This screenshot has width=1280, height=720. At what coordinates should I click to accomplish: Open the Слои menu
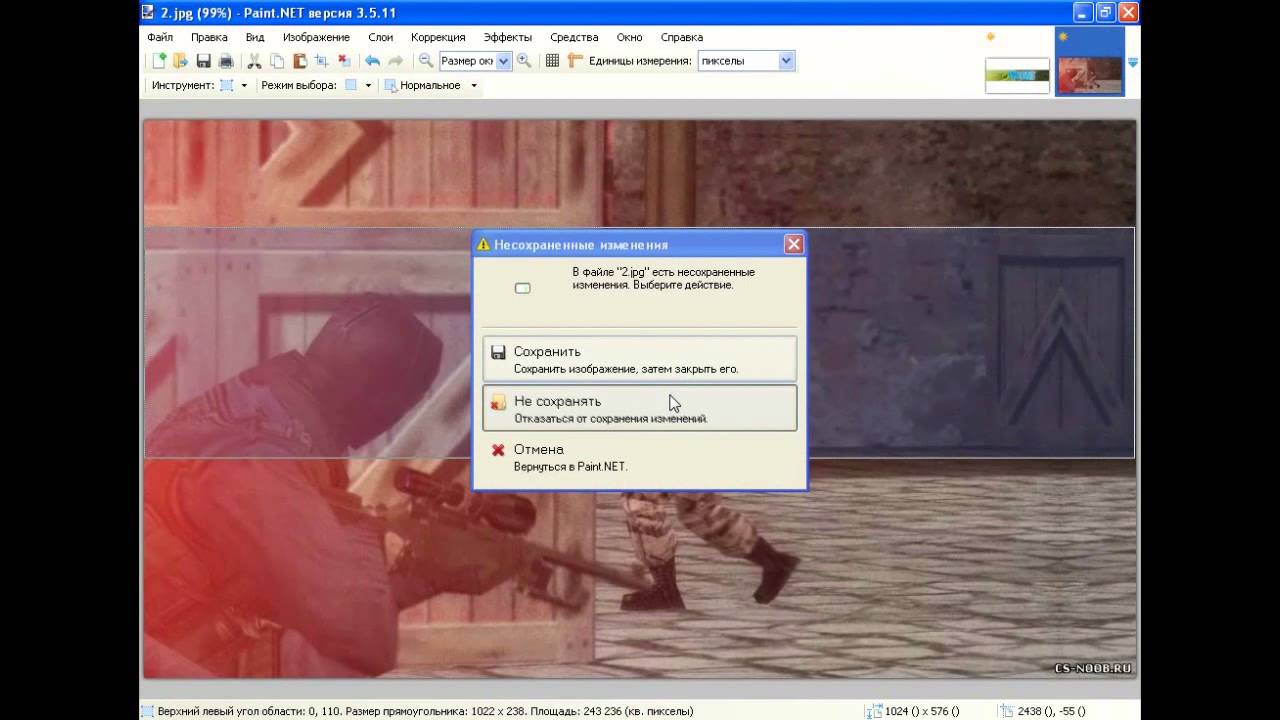point(380,37)
